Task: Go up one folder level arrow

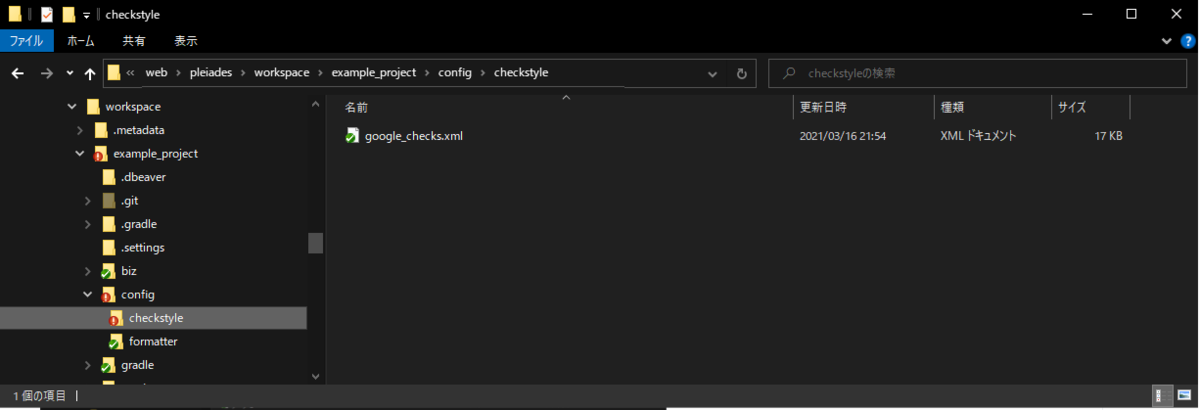Action: pos(90,73)
